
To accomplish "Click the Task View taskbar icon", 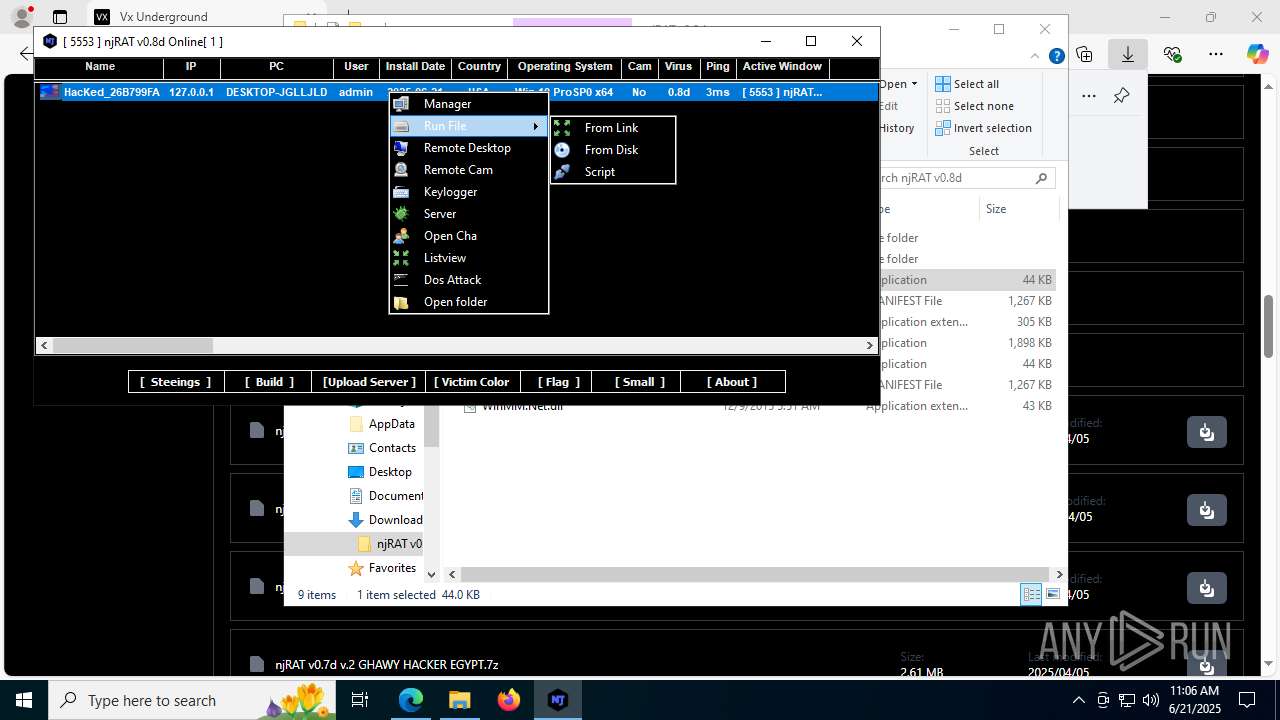I will tap(361, 700).
